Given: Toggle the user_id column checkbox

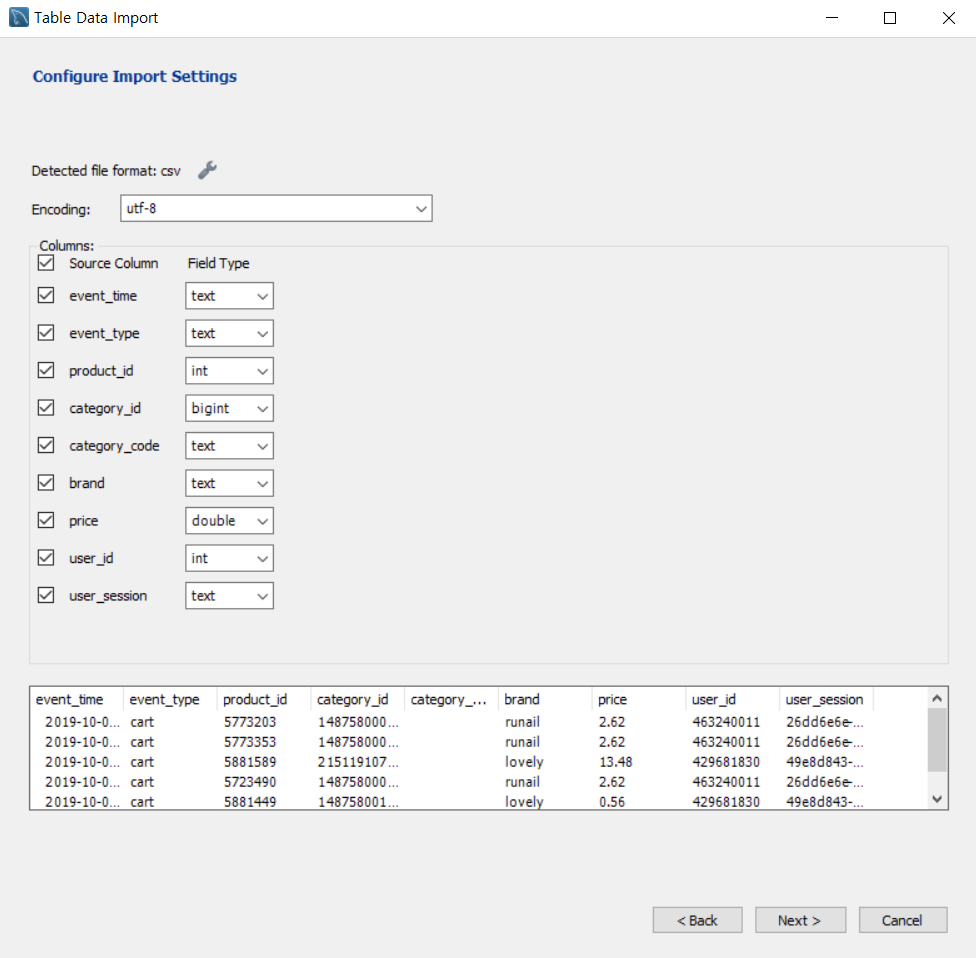Looking at the screenshot, I should coord(45,558).
